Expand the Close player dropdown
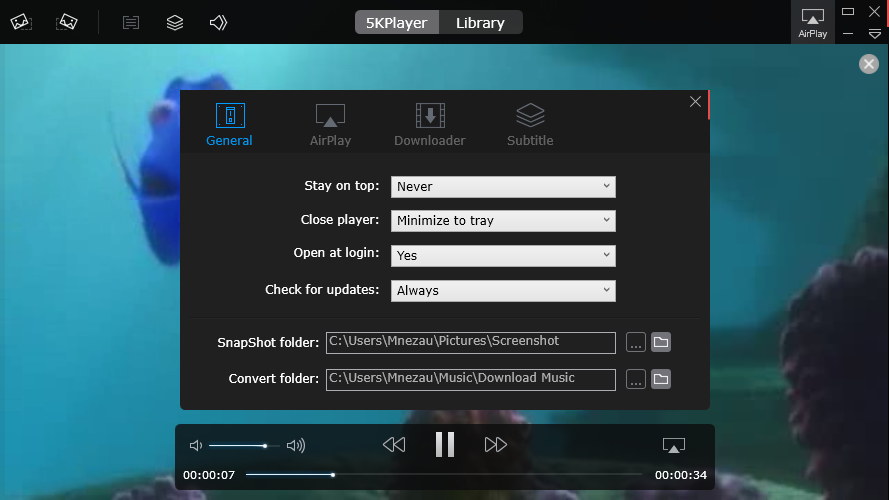The width and height of the screenshot is (889, 500). 503,221
